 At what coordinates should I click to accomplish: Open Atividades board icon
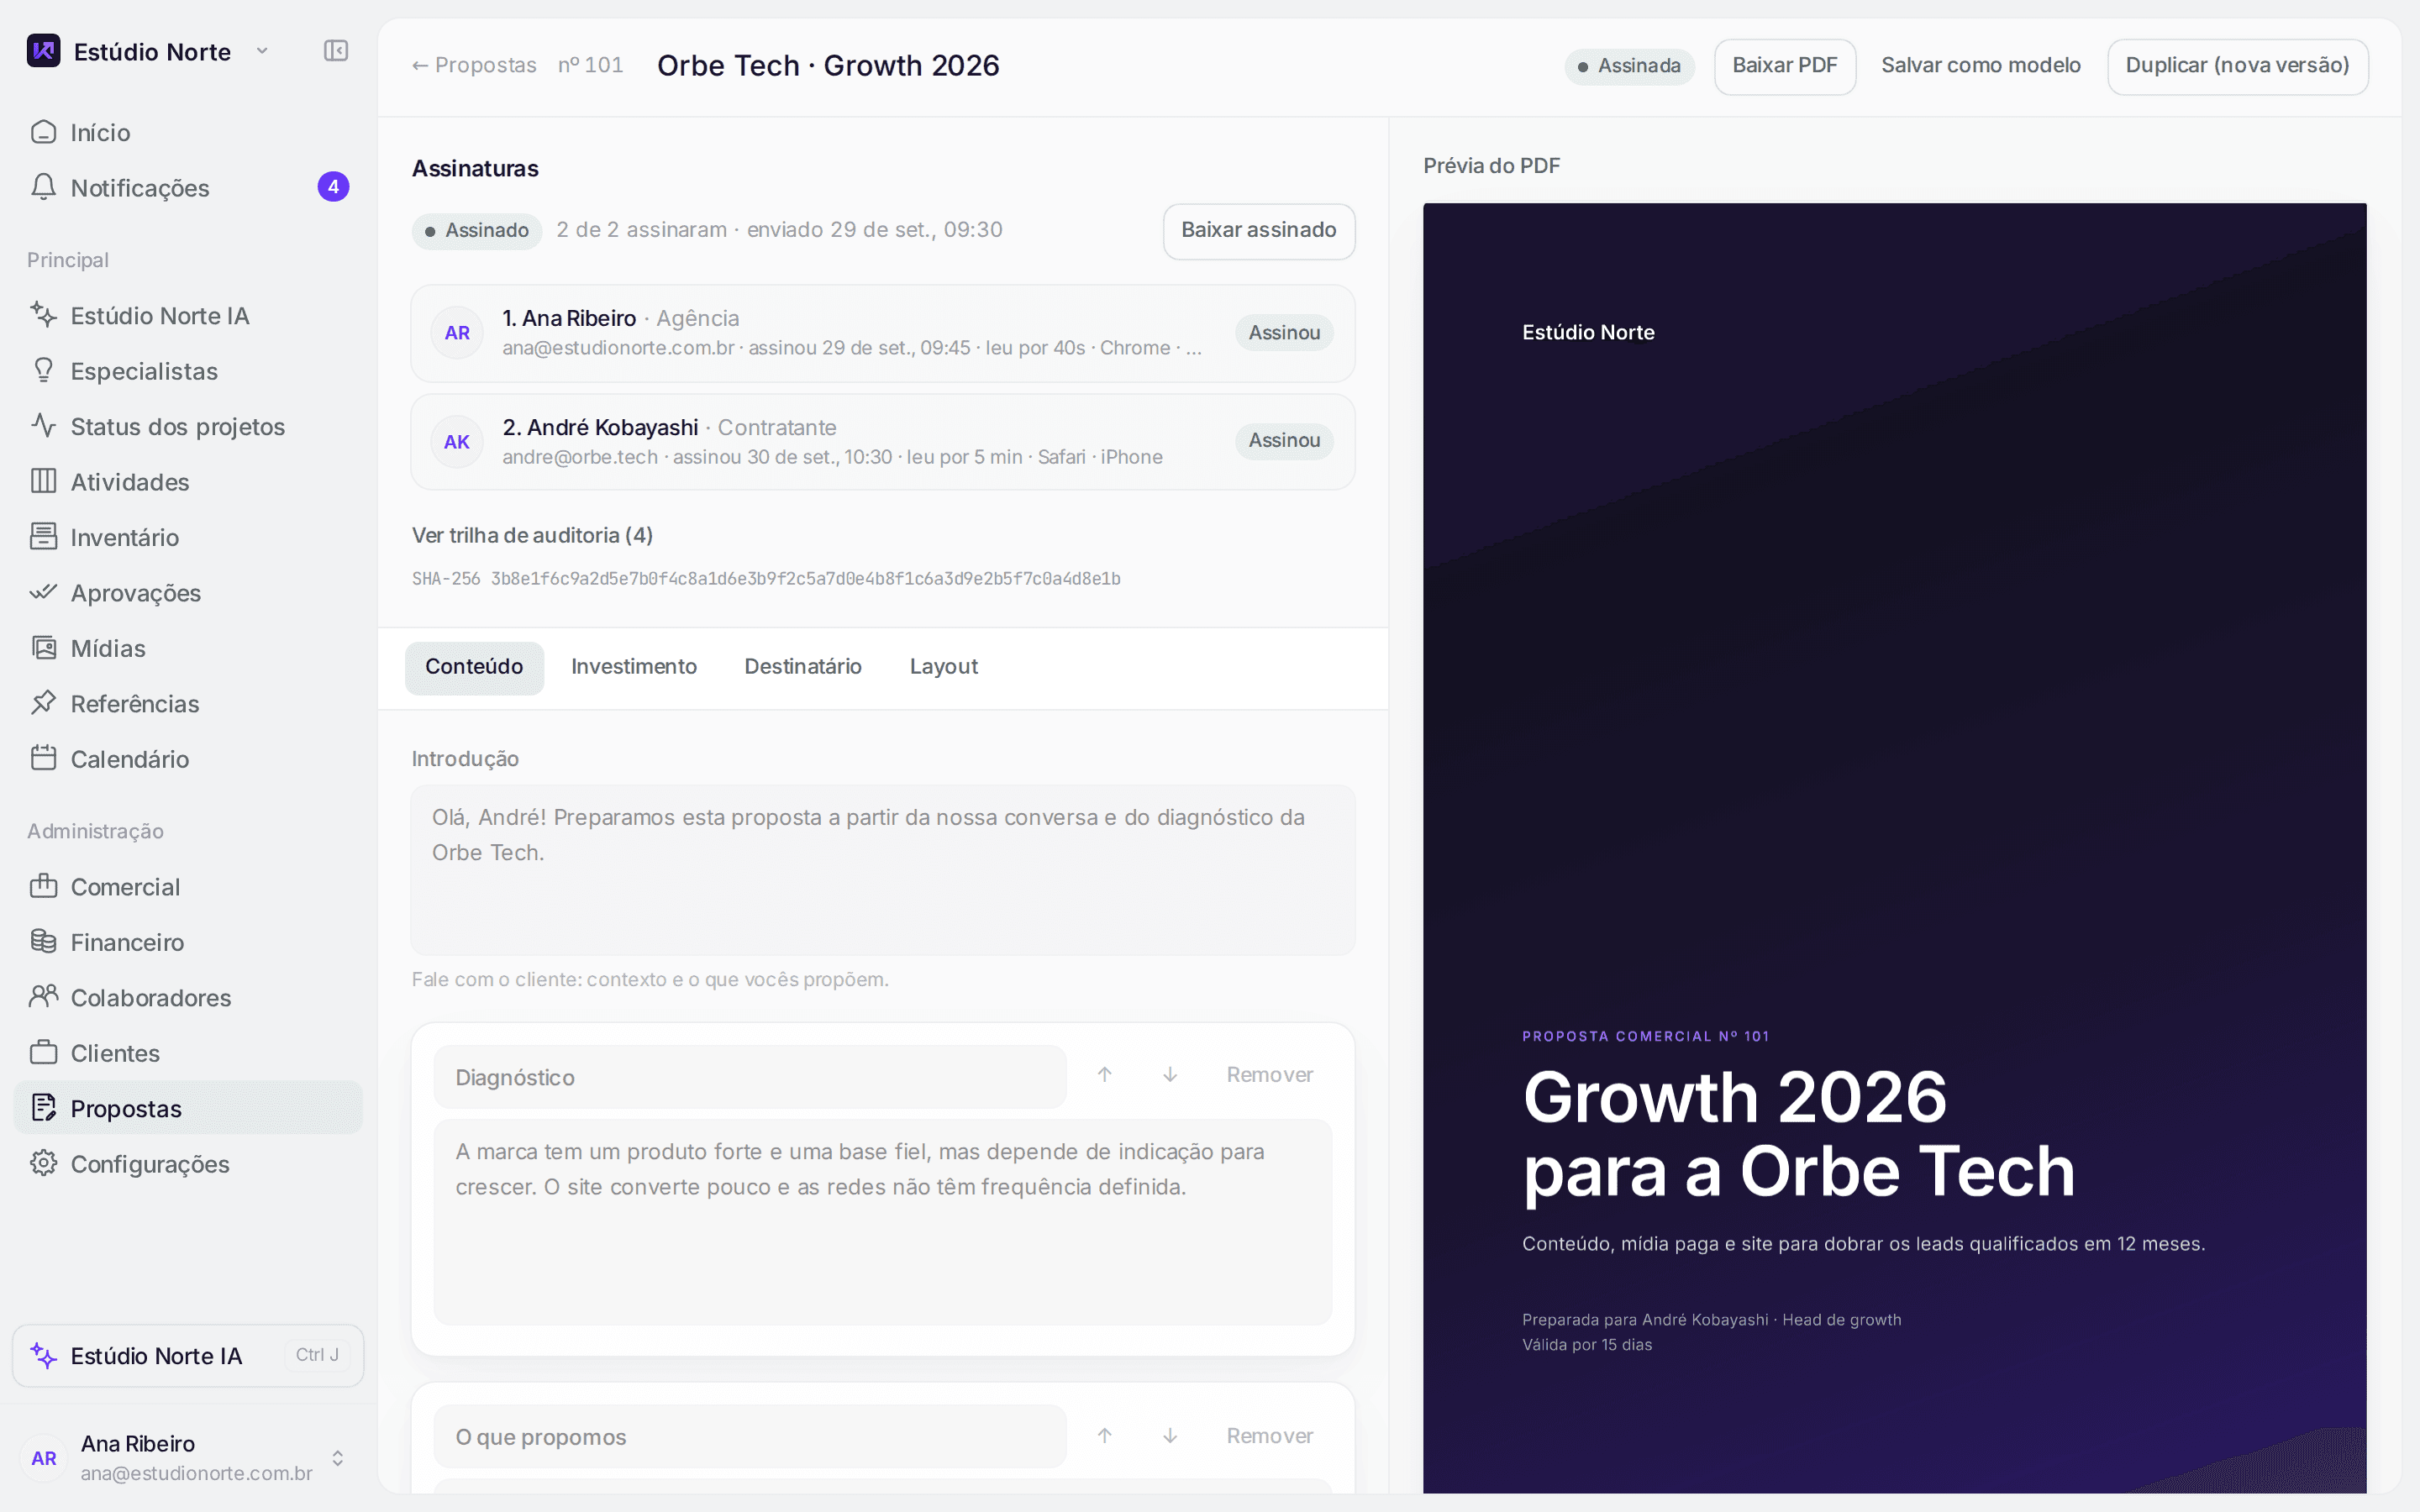(x=43, y=481)
